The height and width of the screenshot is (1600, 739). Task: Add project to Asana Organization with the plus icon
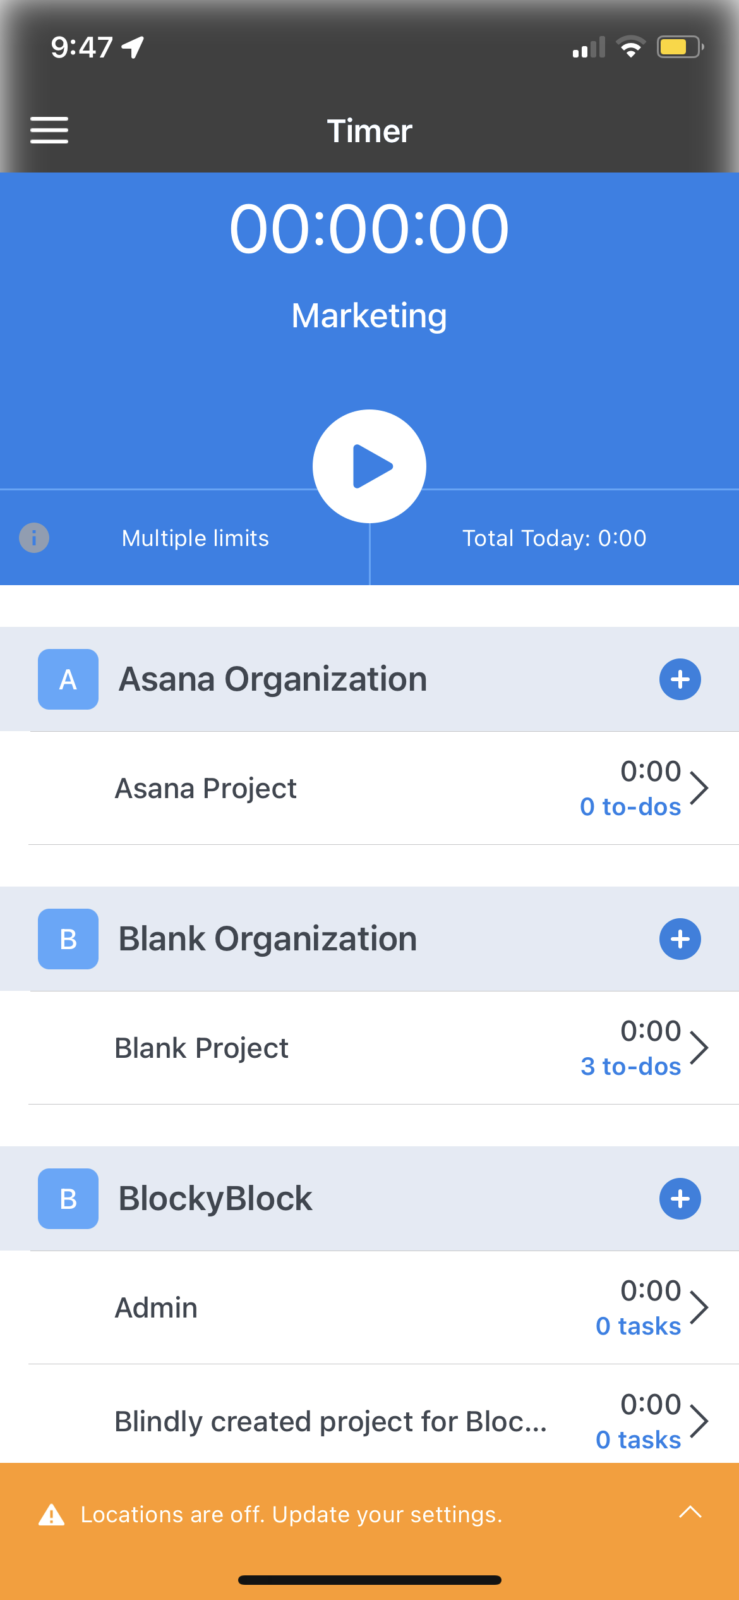(x=680, y=680)
